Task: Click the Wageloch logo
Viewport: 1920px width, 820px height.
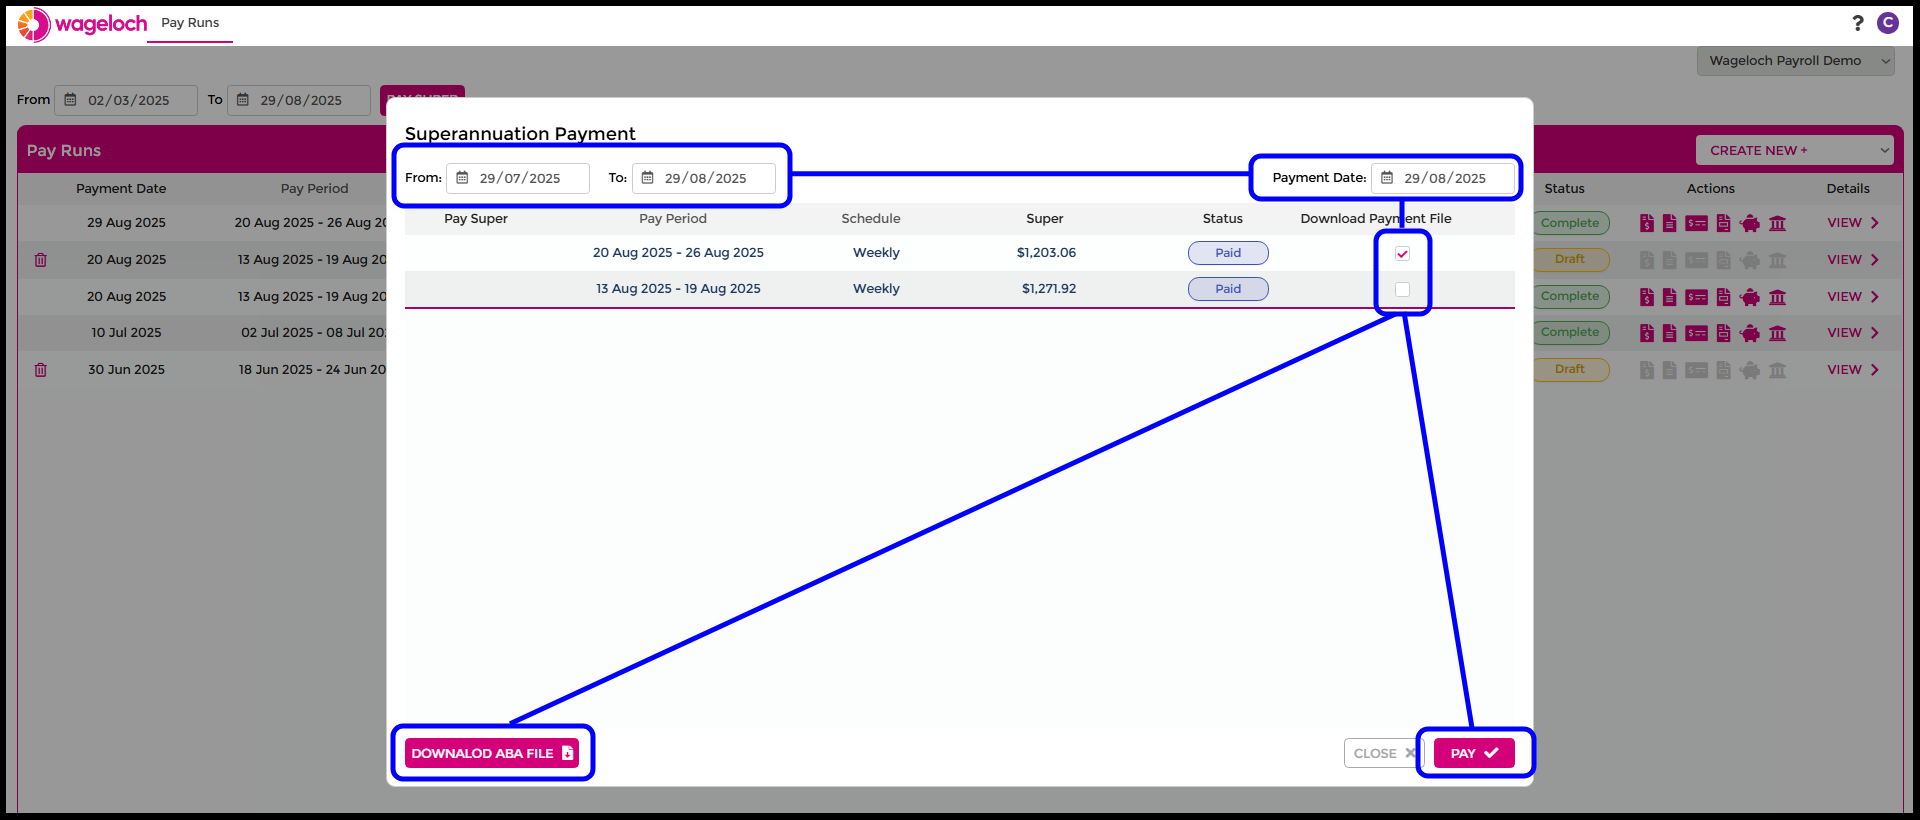Action: pos(83,24)
